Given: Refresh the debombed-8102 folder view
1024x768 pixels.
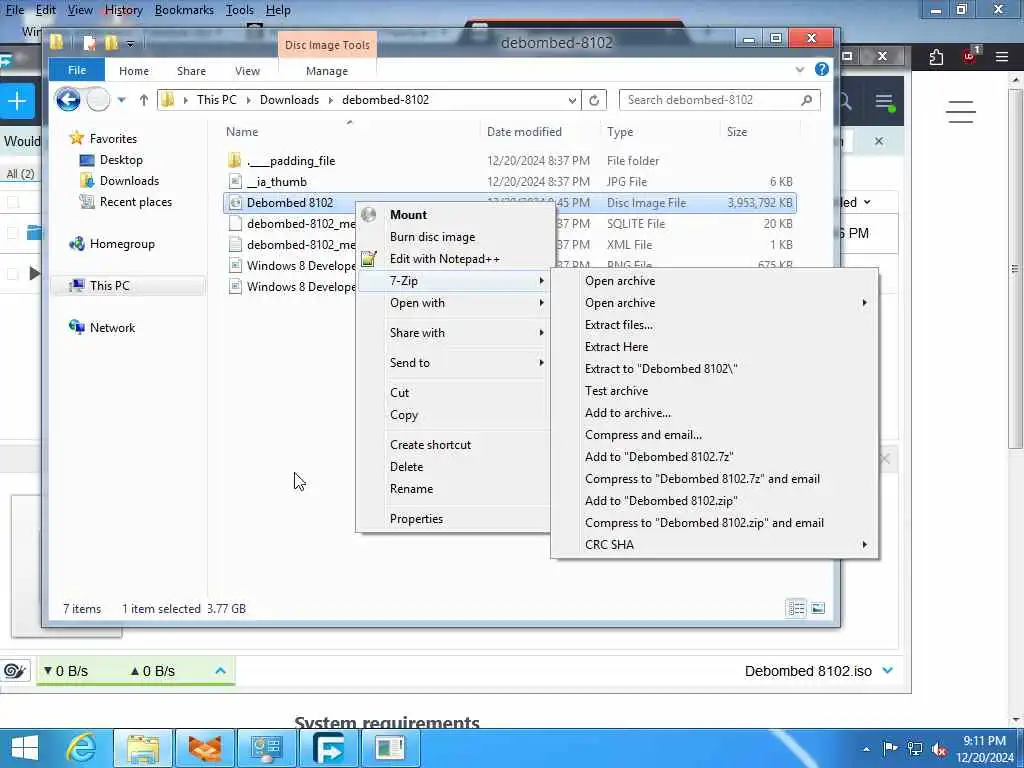Looking at the screenshot, I should point(594,100).
